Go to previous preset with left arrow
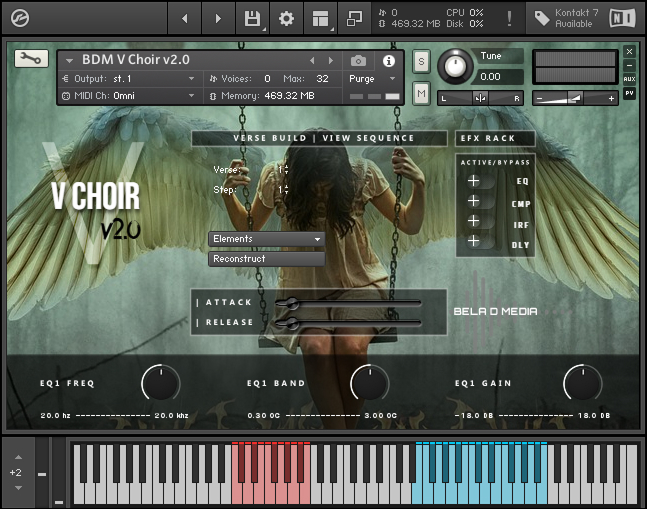 pos(184,18)
